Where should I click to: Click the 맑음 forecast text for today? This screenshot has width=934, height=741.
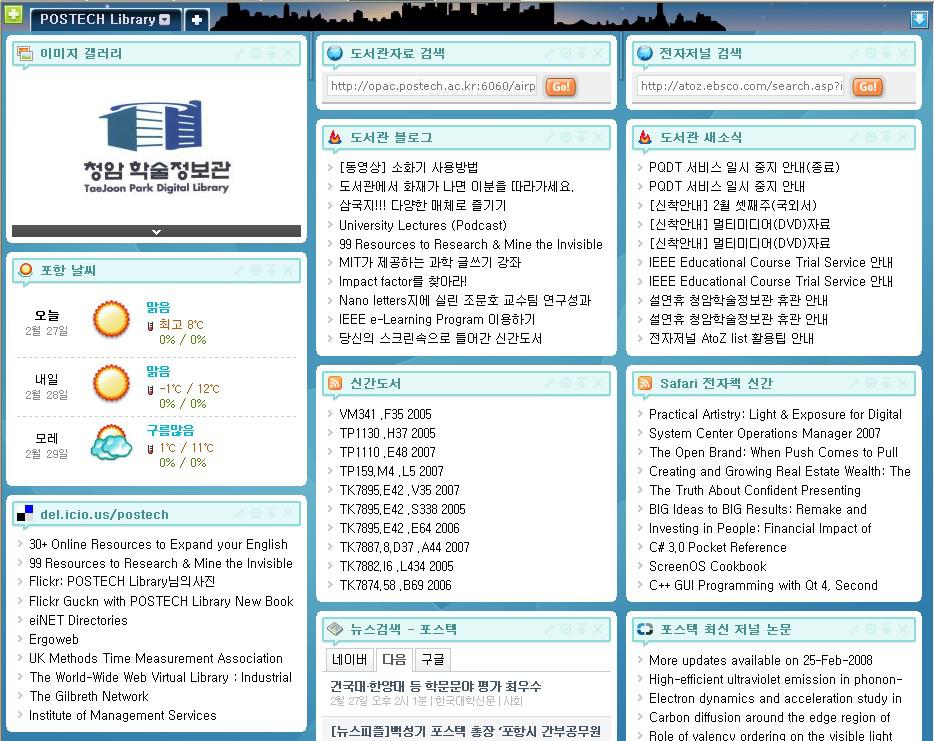click(158, 307)
